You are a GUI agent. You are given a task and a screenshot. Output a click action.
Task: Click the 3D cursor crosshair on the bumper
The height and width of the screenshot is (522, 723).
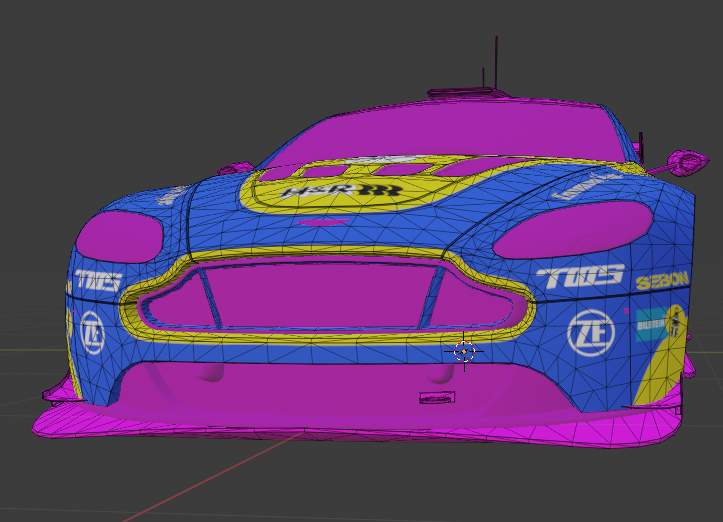[x=464, y=351]
